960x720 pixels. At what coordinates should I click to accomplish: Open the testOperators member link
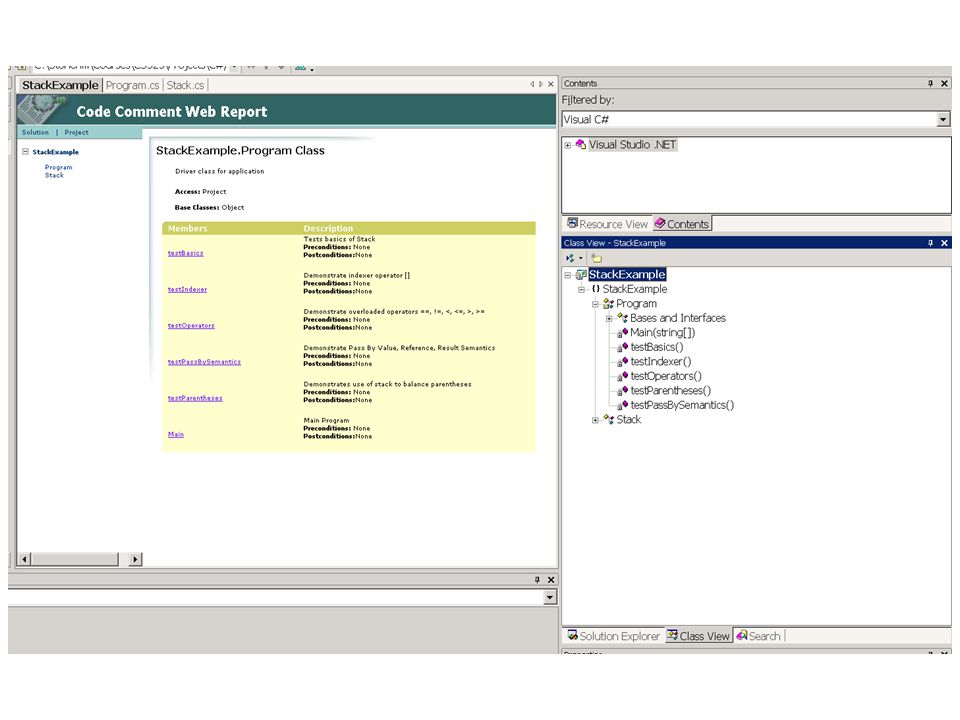(191, 325)
